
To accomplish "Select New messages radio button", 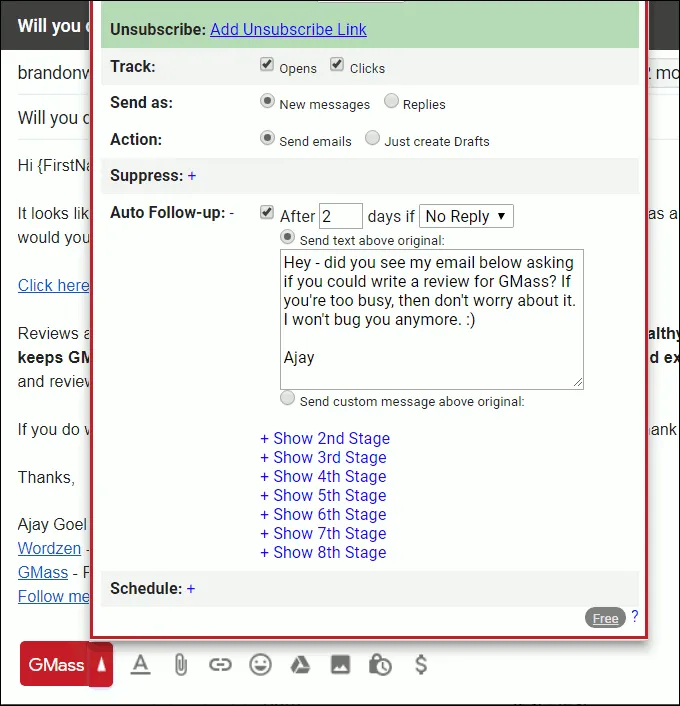I will pos(267,101).
